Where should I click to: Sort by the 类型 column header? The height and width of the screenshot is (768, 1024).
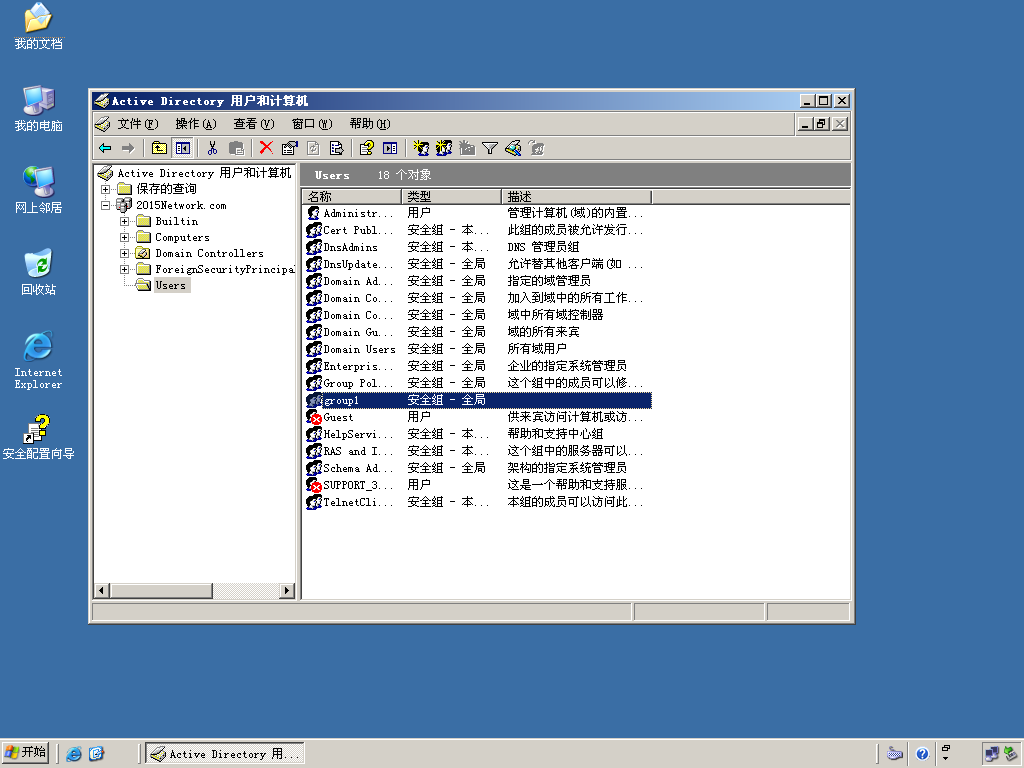(451, 197)
